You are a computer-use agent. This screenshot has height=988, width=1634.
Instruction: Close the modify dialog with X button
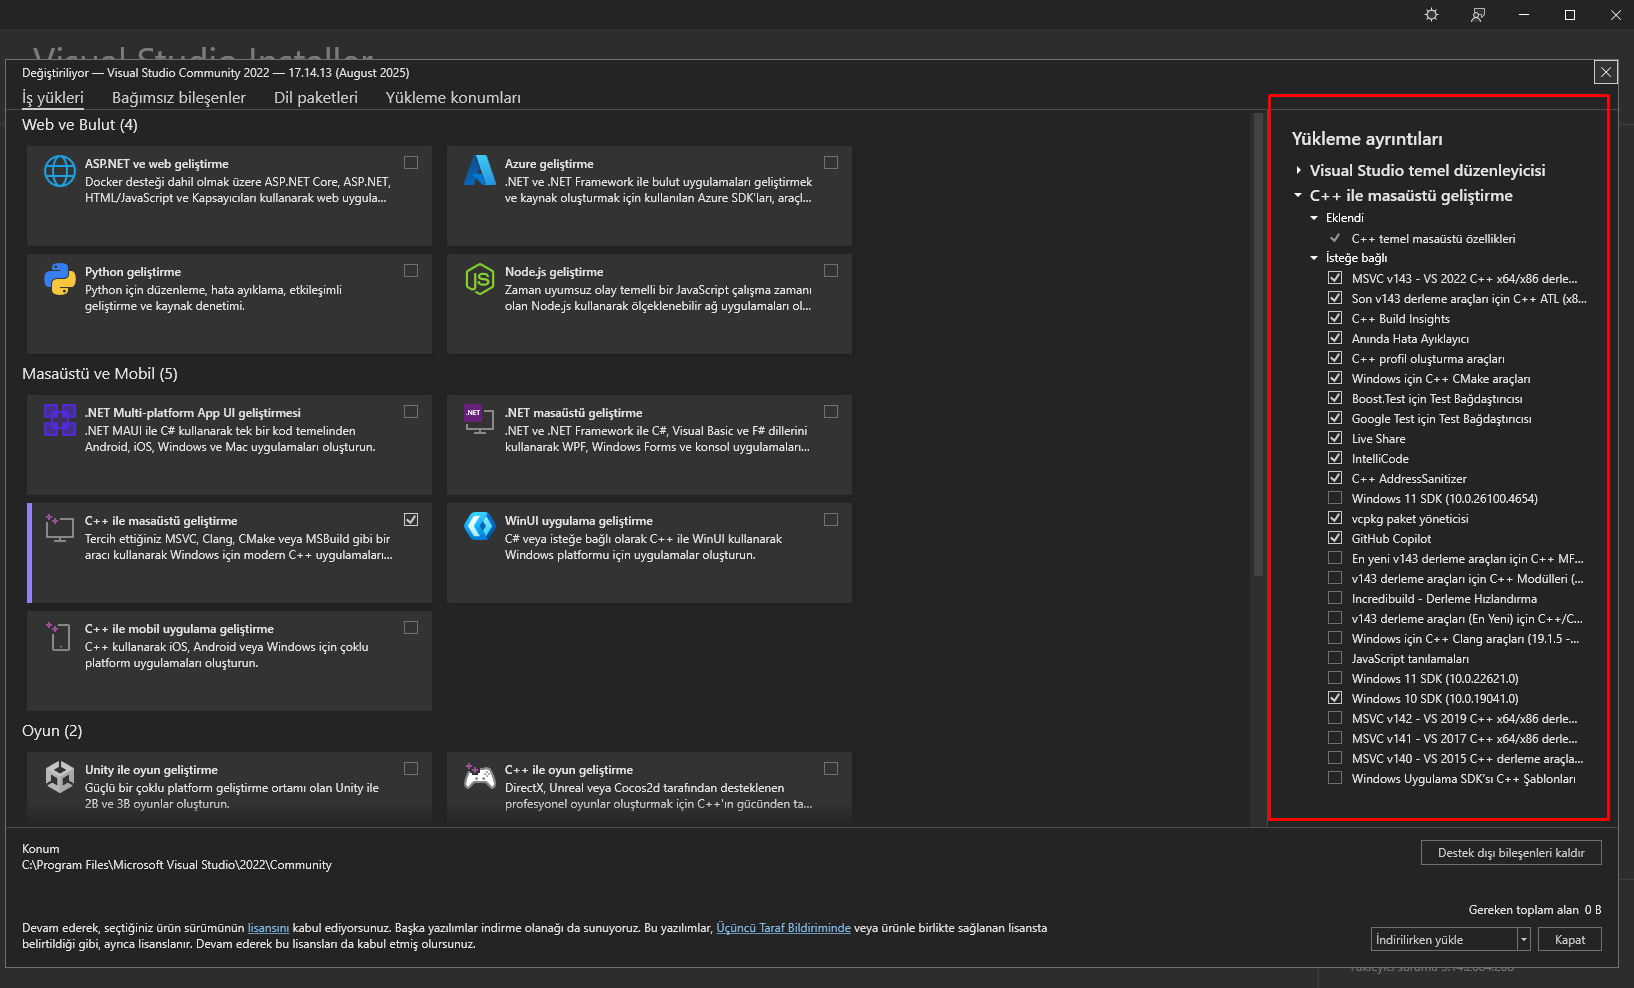1606,72
